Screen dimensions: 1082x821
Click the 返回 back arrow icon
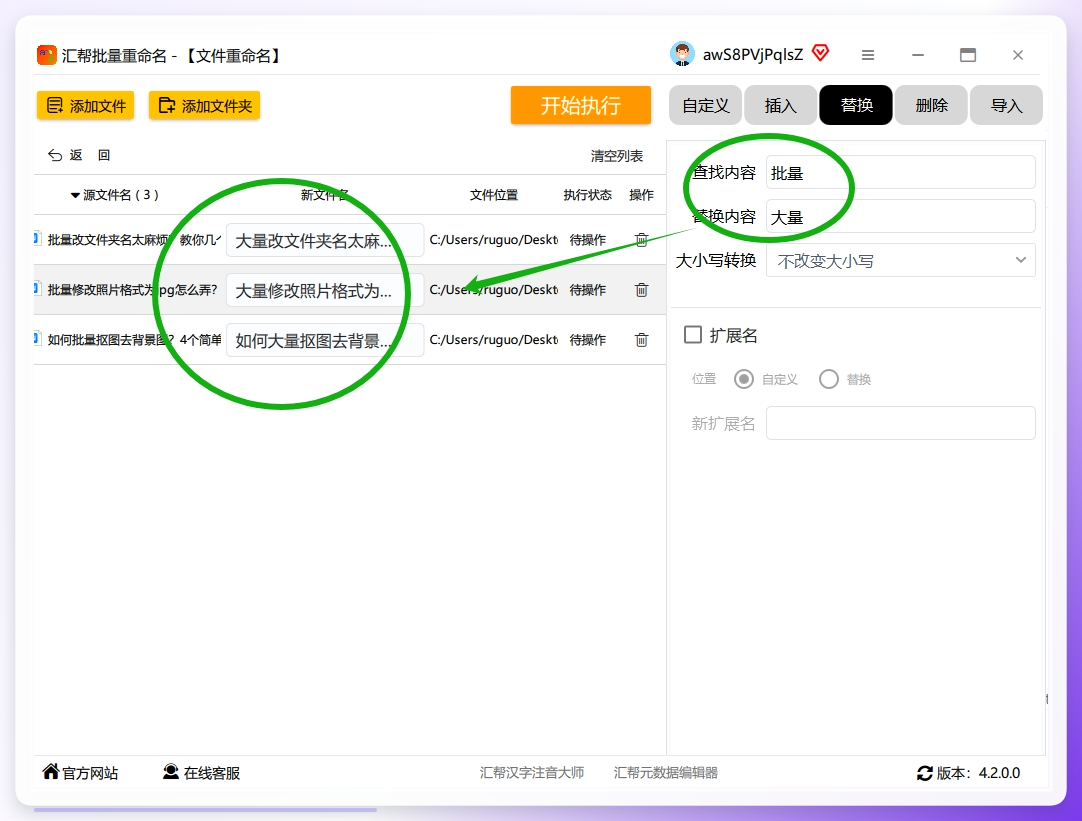(x=55, y=155)
